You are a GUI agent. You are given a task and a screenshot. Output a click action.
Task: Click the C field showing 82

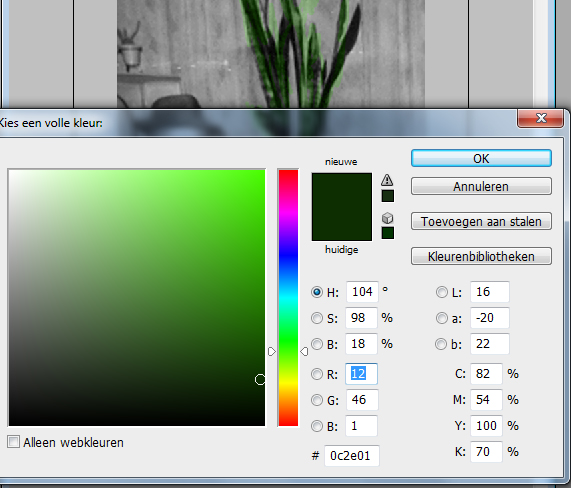point(487,374)
